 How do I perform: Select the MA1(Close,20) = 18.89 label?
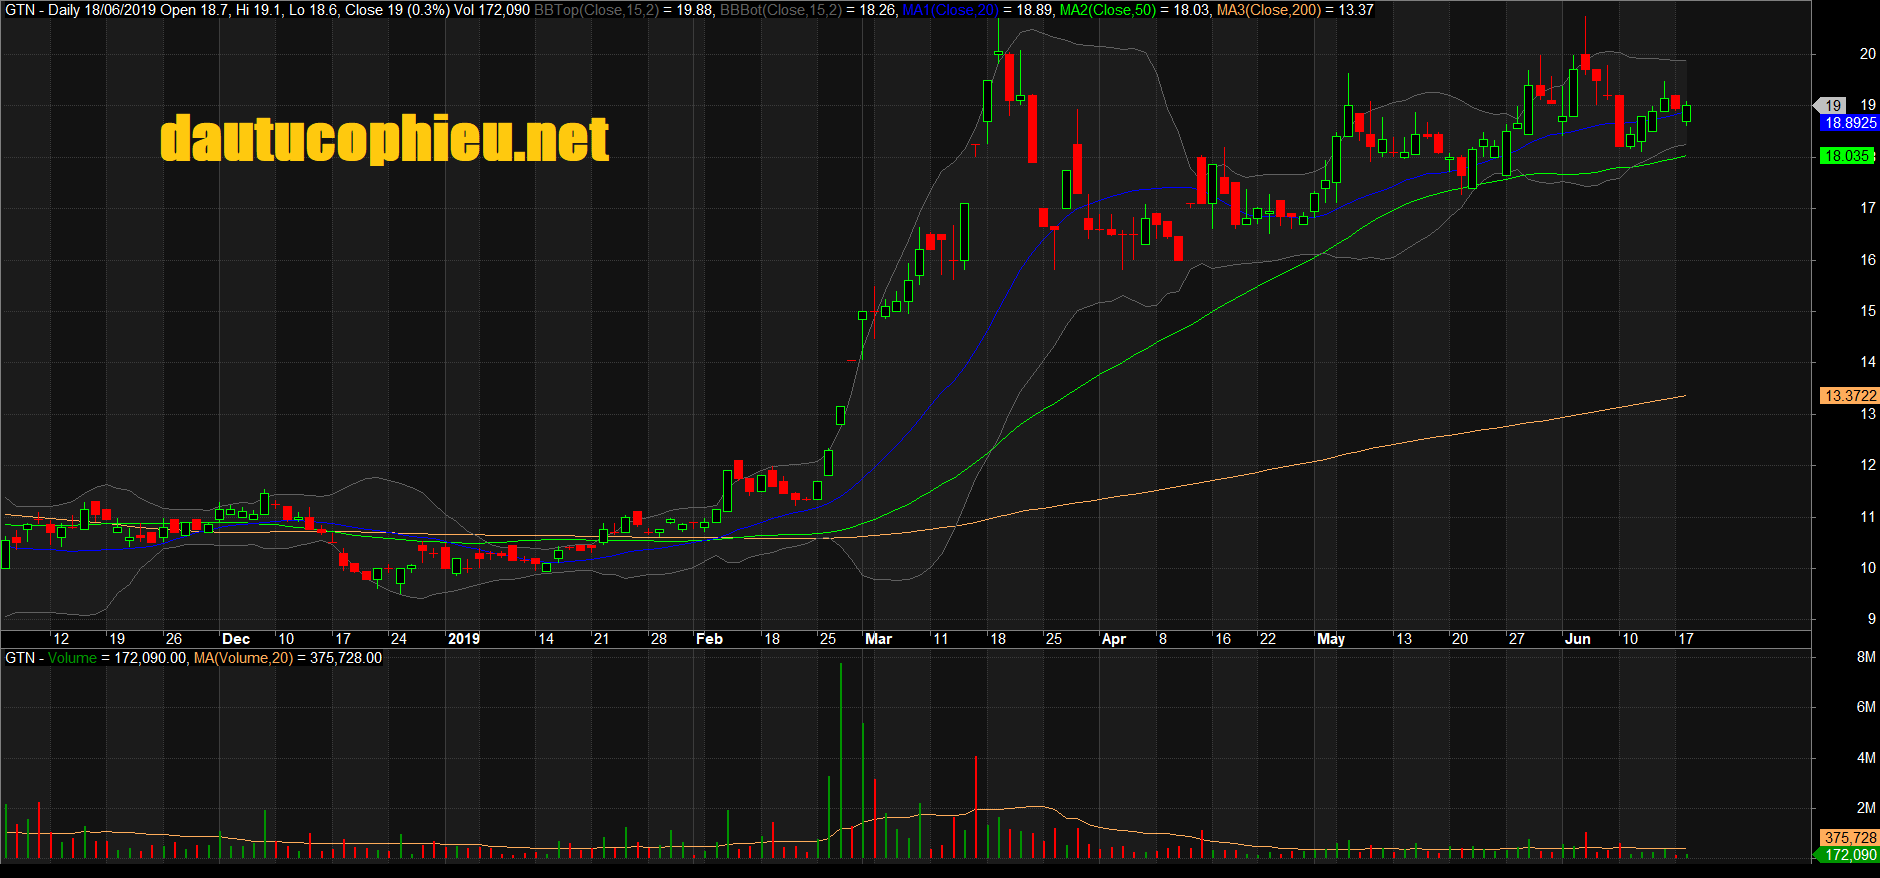point(978,10)
